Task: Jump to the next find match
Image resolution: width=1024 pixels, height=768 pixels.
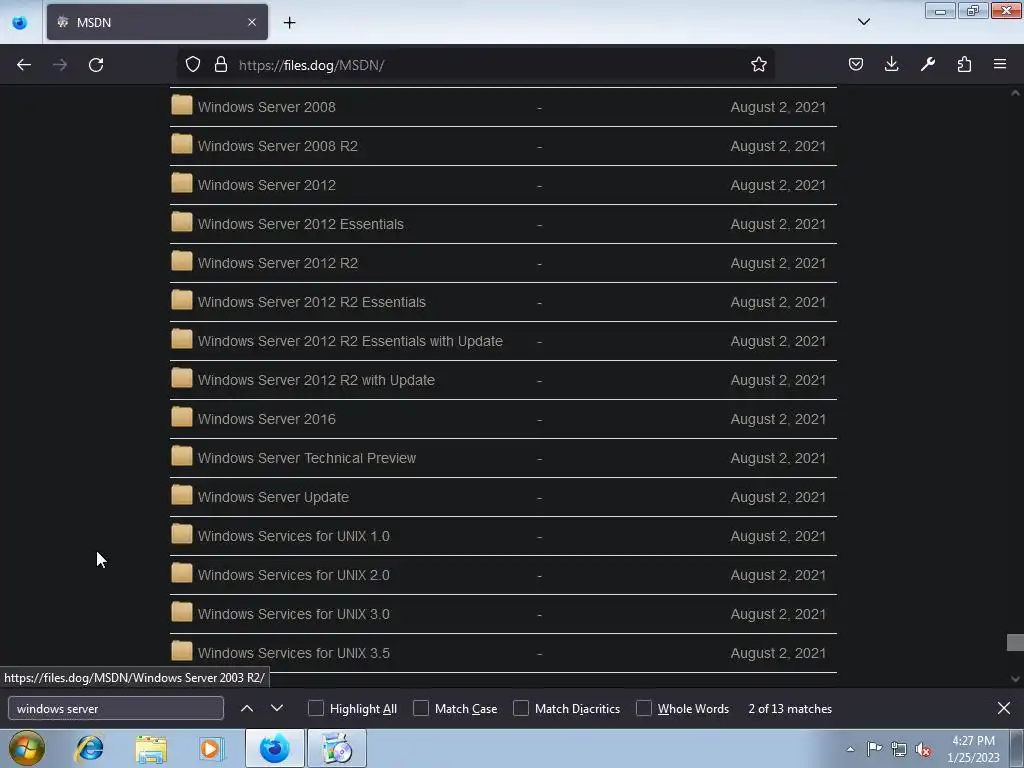Action: pos(277,709)
